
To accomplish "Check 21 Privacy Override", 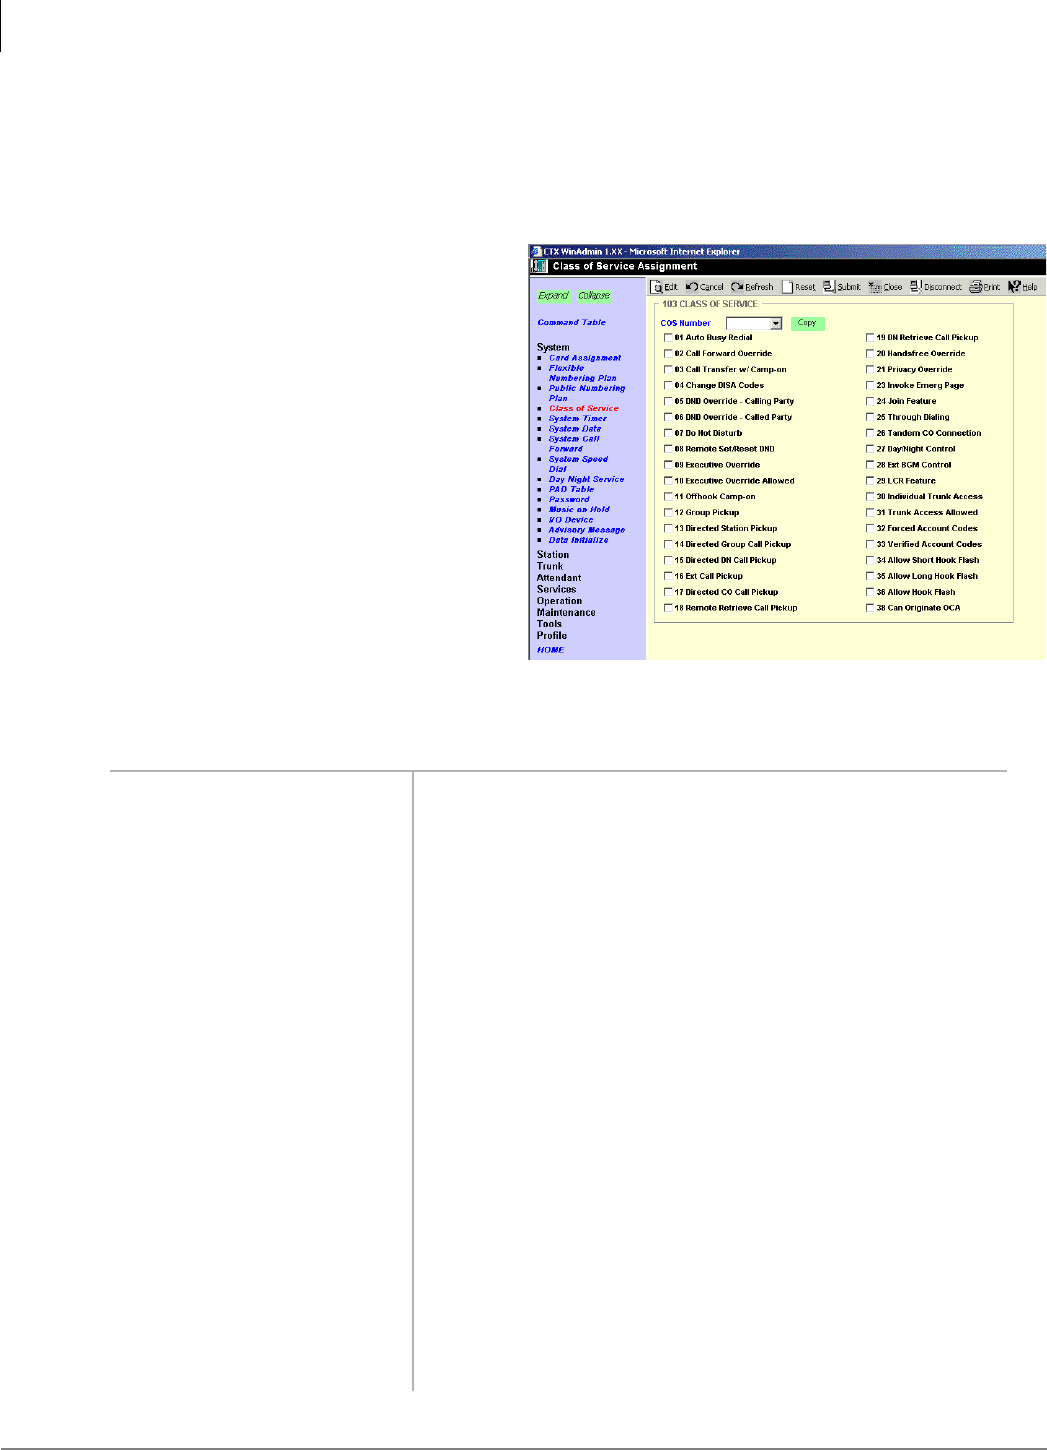I will pyautogui.click(x=870, y=370).
